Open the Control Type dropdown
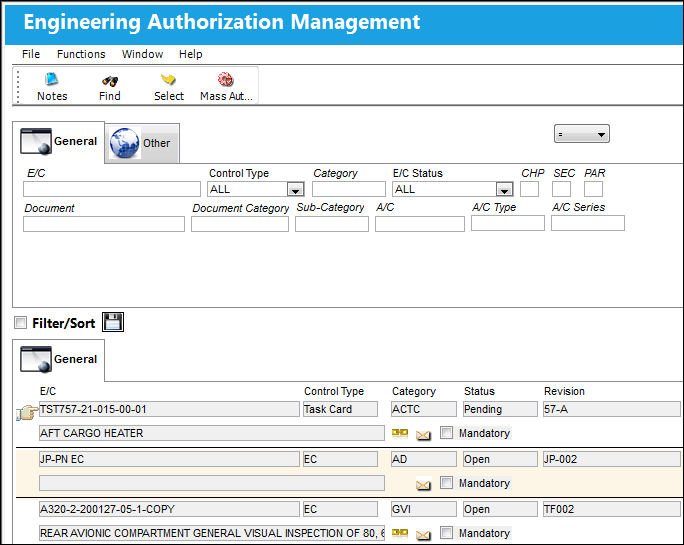684x545 pixels. 295,189
